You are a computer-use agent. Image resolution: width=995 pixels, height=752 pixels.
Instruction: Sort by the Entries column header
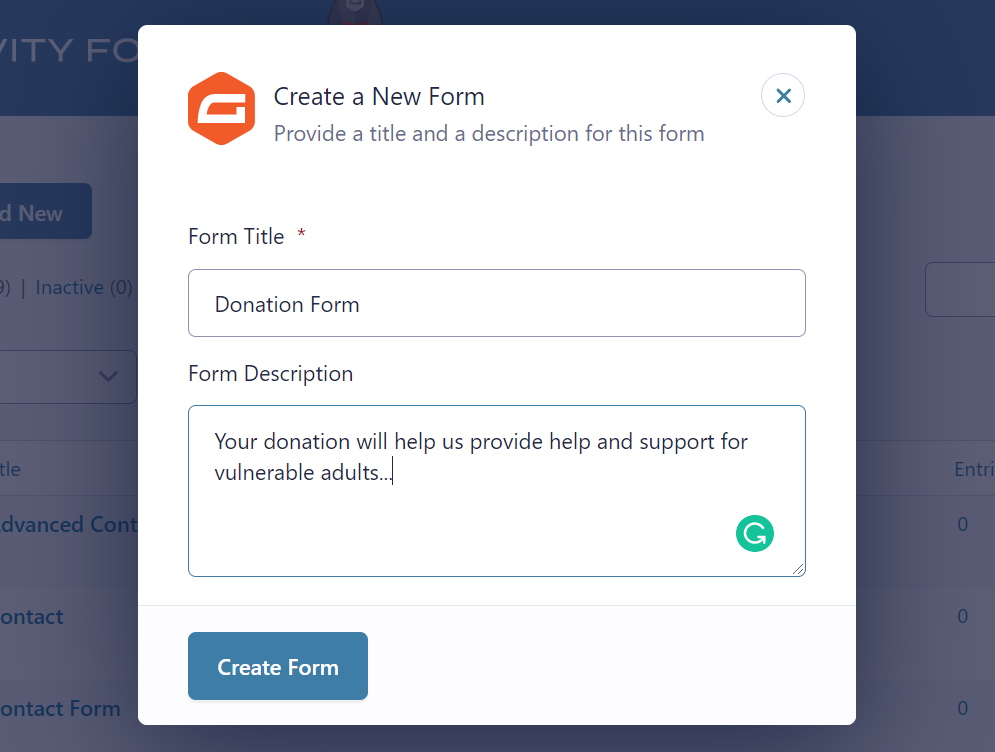974,470
